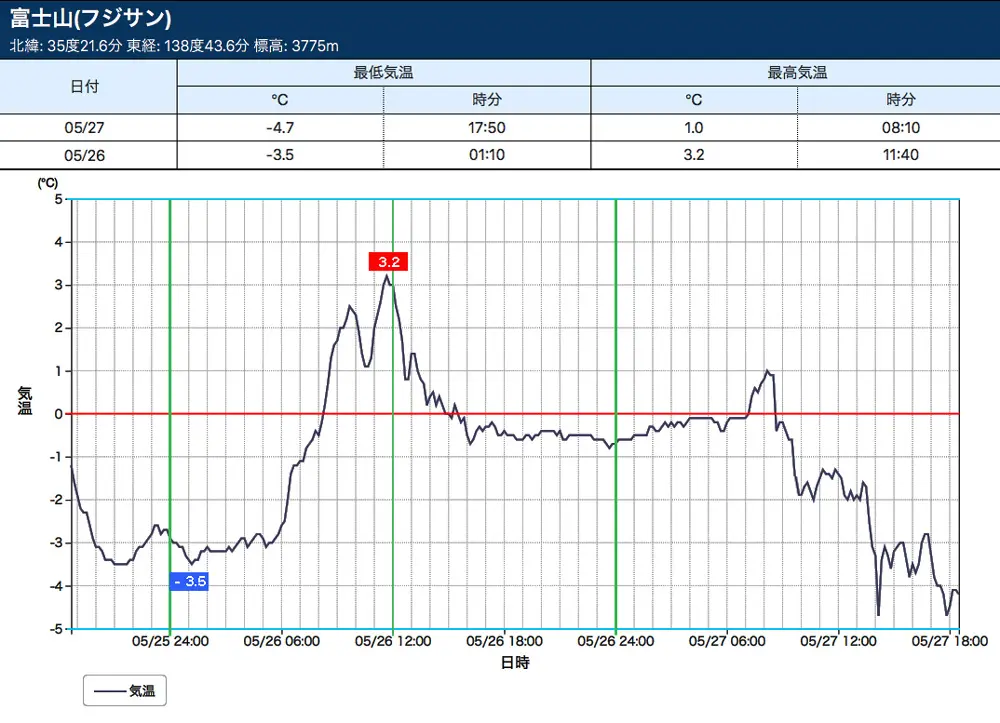Click the 最高気温 table header

pyautogui.click(x=797, y=73)
